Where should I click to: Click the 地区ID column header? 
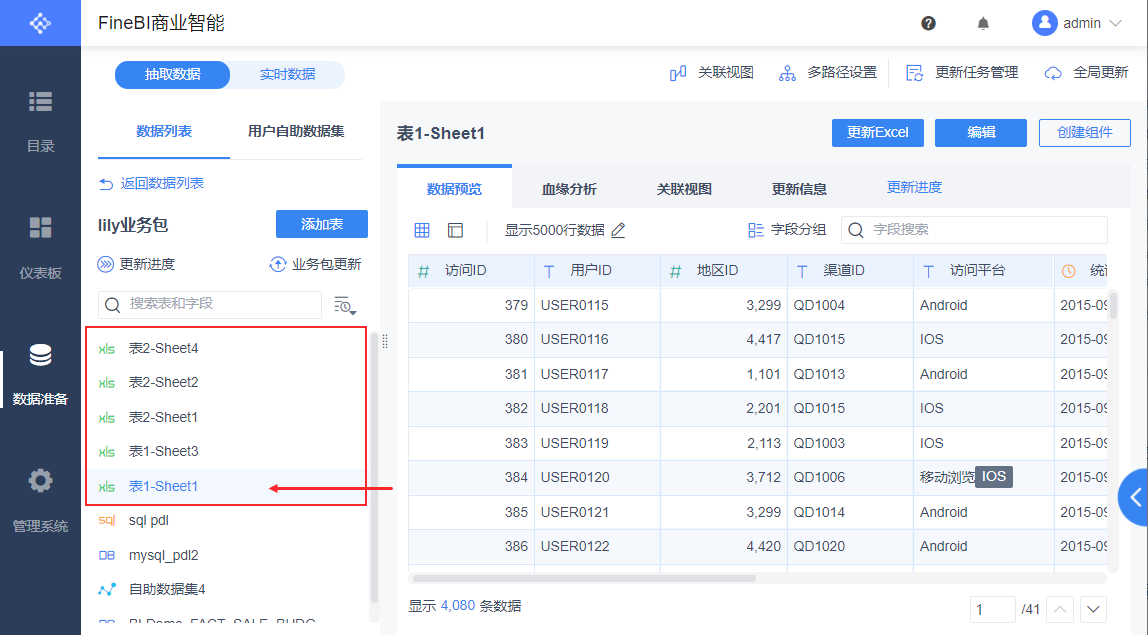pos(723,271)
